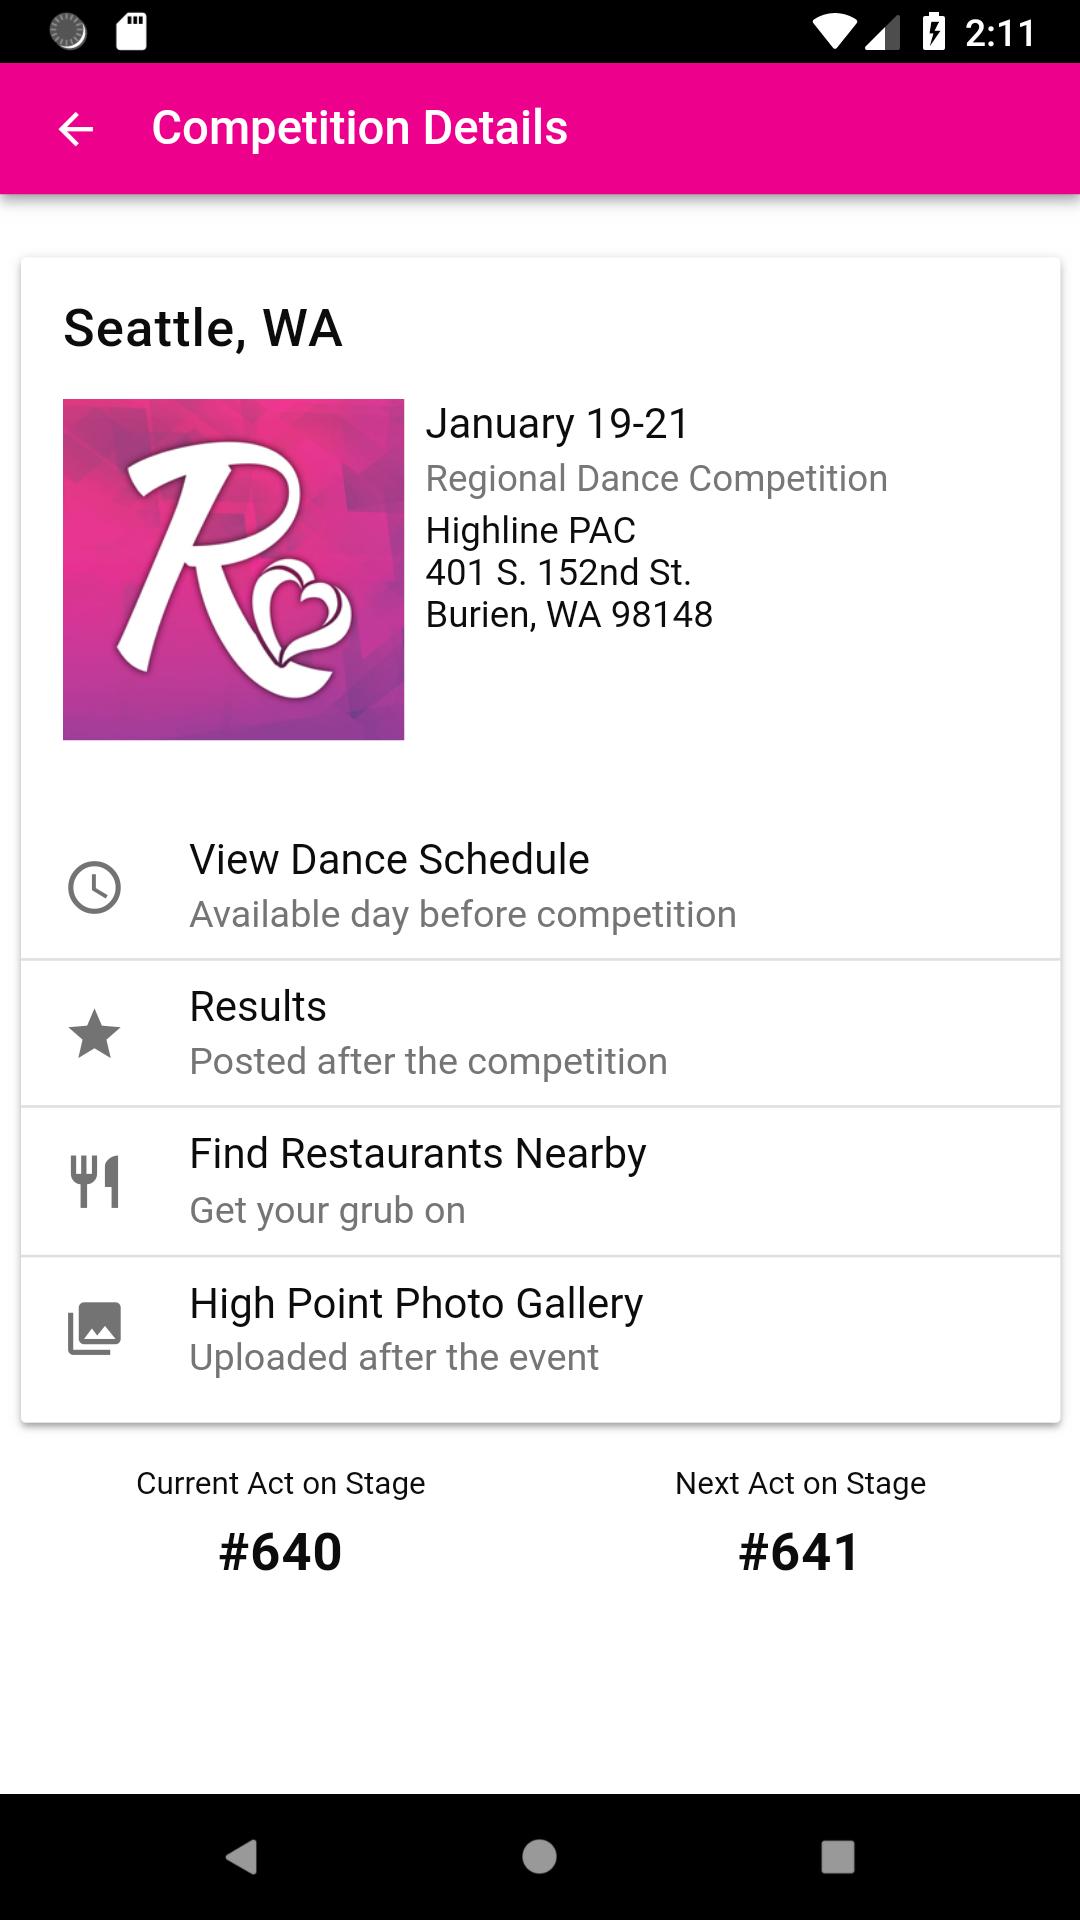Select Find Restaurants Nearby
Viewport: 1080px width, 1920px height.
click(x=540, y=1182)
